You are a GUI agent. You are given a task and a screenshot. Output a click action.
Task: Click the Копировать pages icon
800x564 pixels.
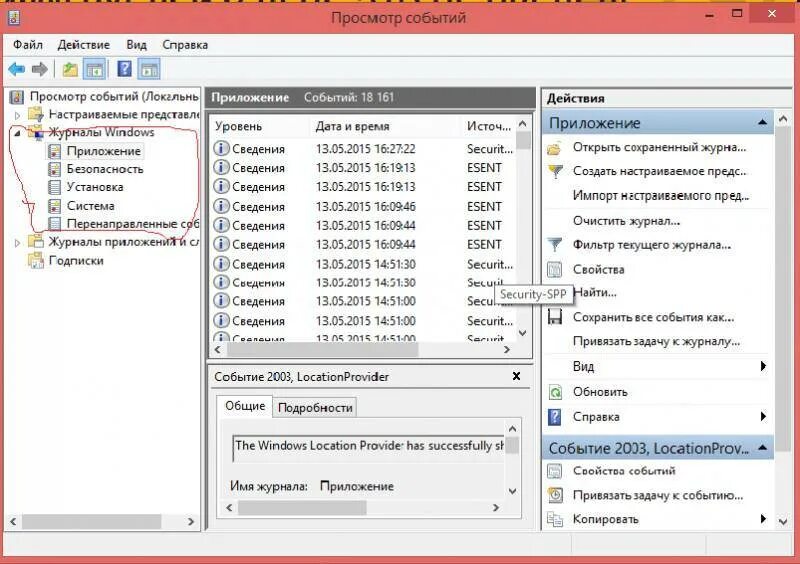(x=555, y=519)
